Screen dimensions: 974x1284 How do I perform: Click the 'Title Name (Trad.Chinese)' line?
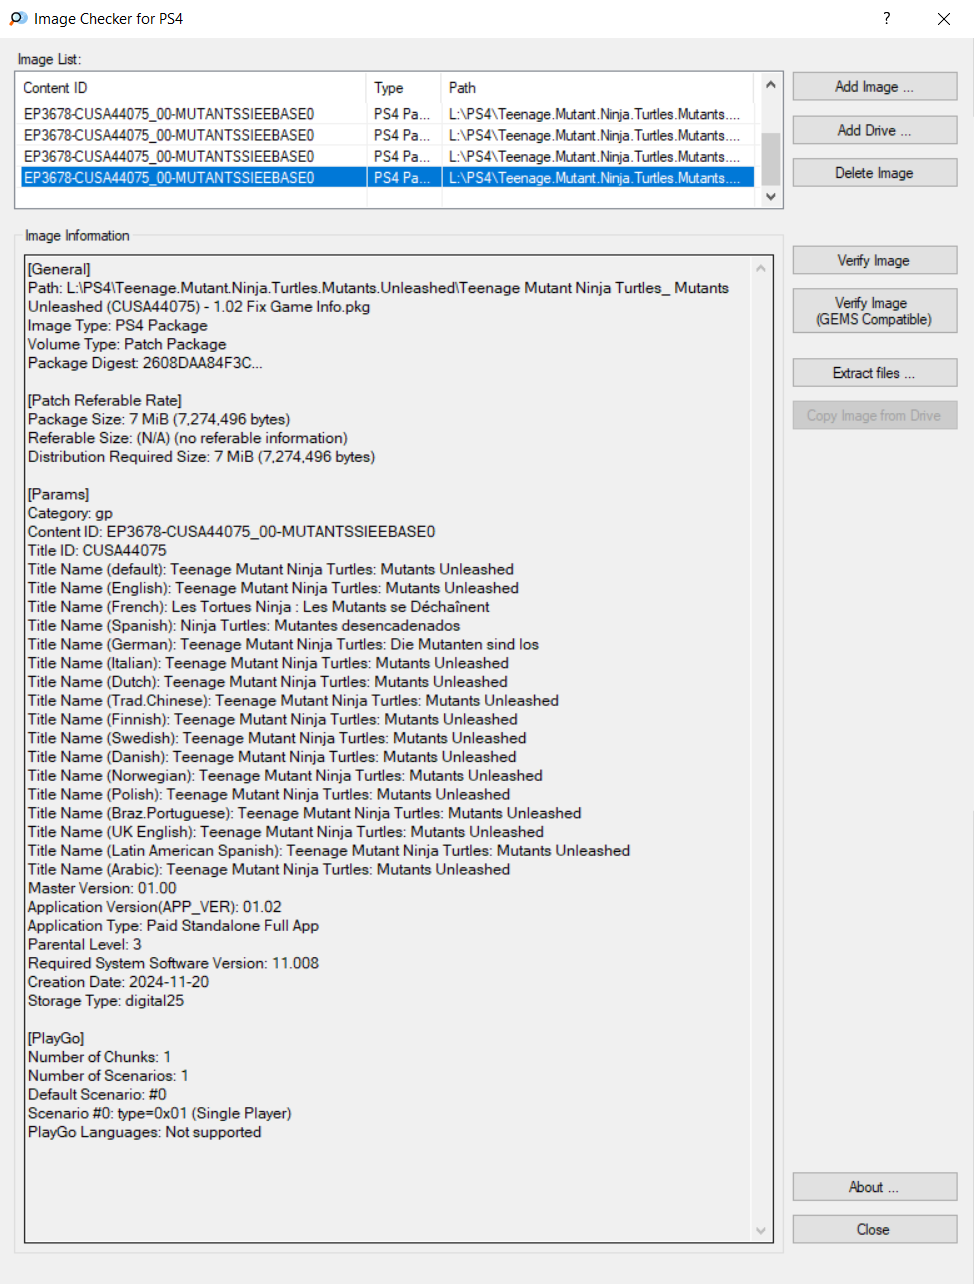293,701
